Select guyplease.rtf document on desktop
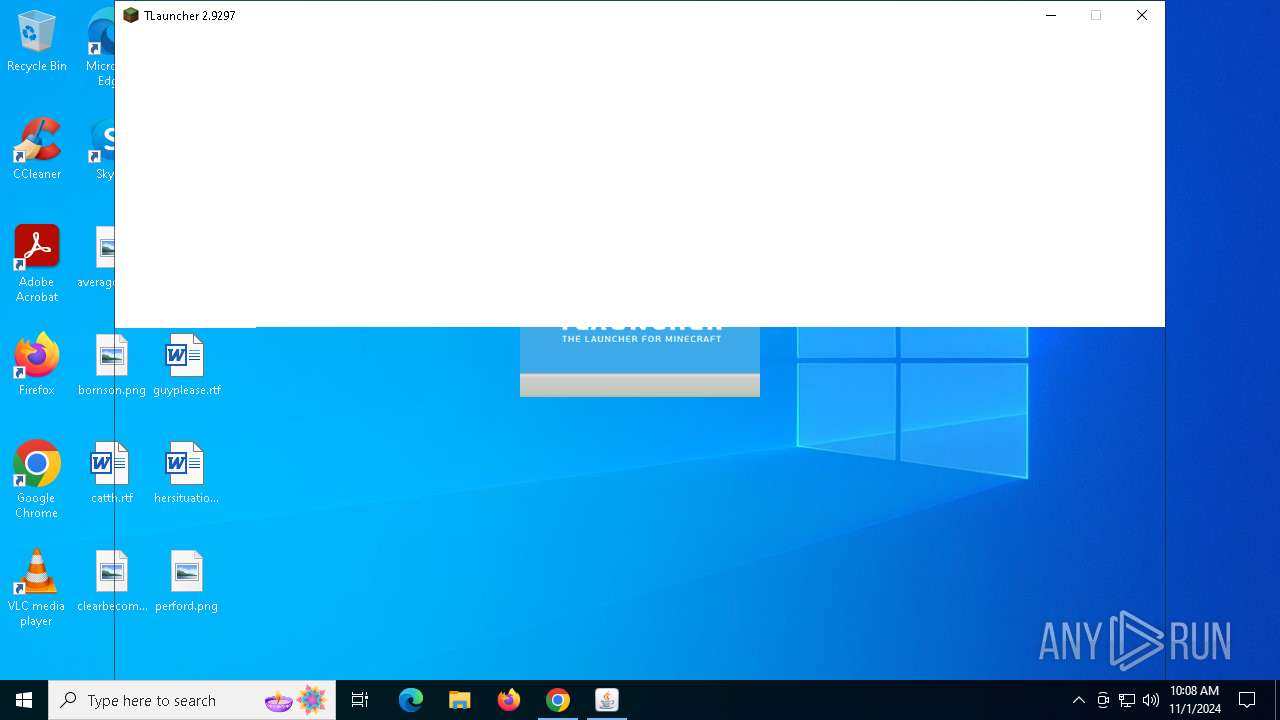 (187, 365)
